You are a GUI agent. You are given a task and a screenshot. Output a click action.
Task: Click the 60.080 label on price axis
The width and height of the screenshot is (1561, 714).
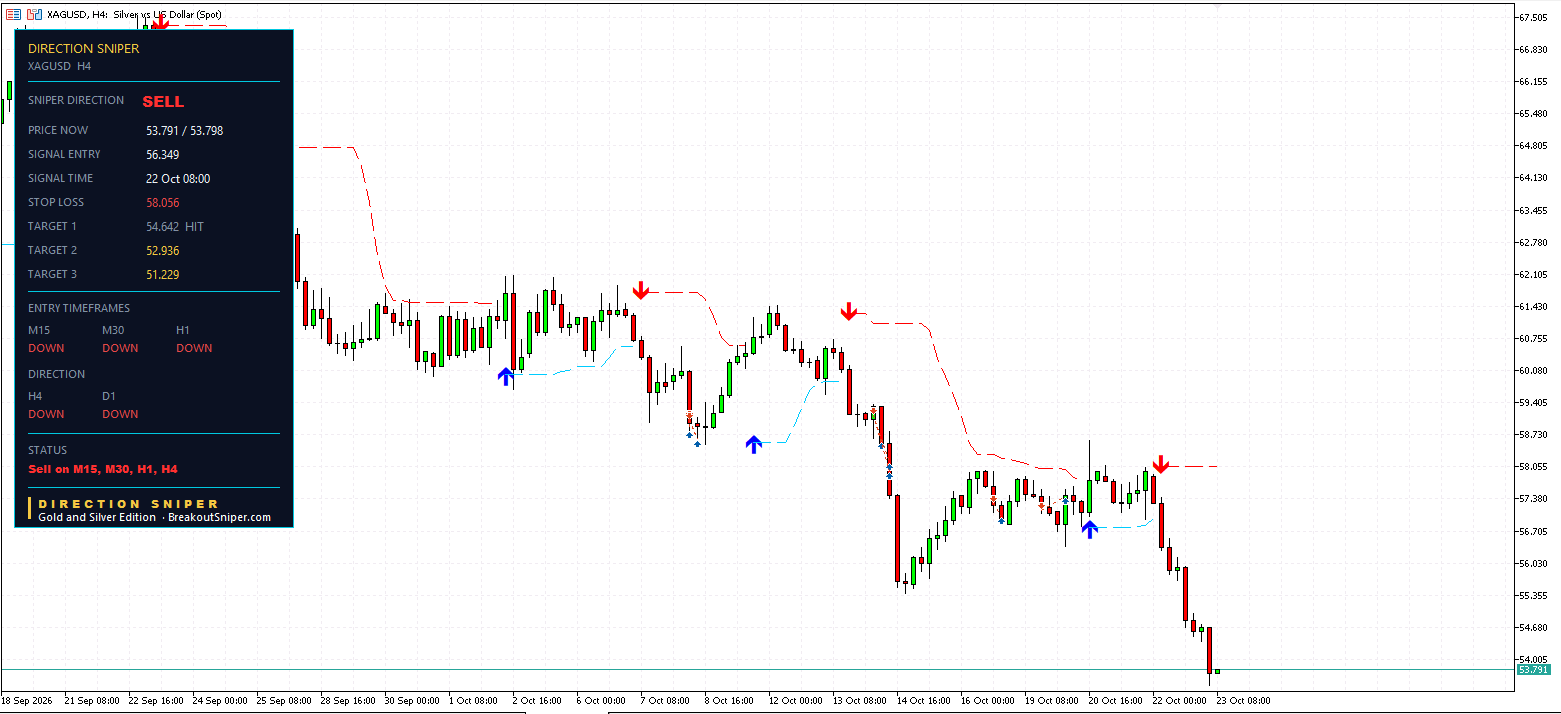point(1533,370)
